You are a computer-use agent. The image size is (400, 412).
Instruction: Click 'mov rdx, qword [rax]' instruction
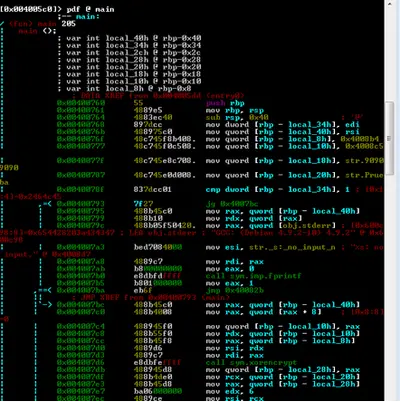coord(254,218)
